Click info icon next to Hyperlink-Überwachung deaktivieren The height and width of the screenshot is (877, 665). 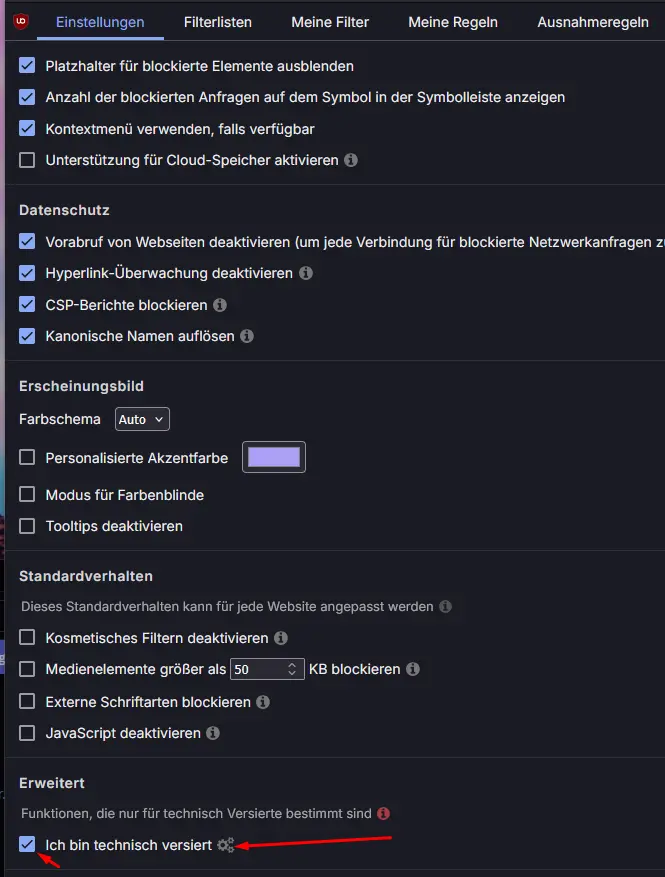point(305,273)
